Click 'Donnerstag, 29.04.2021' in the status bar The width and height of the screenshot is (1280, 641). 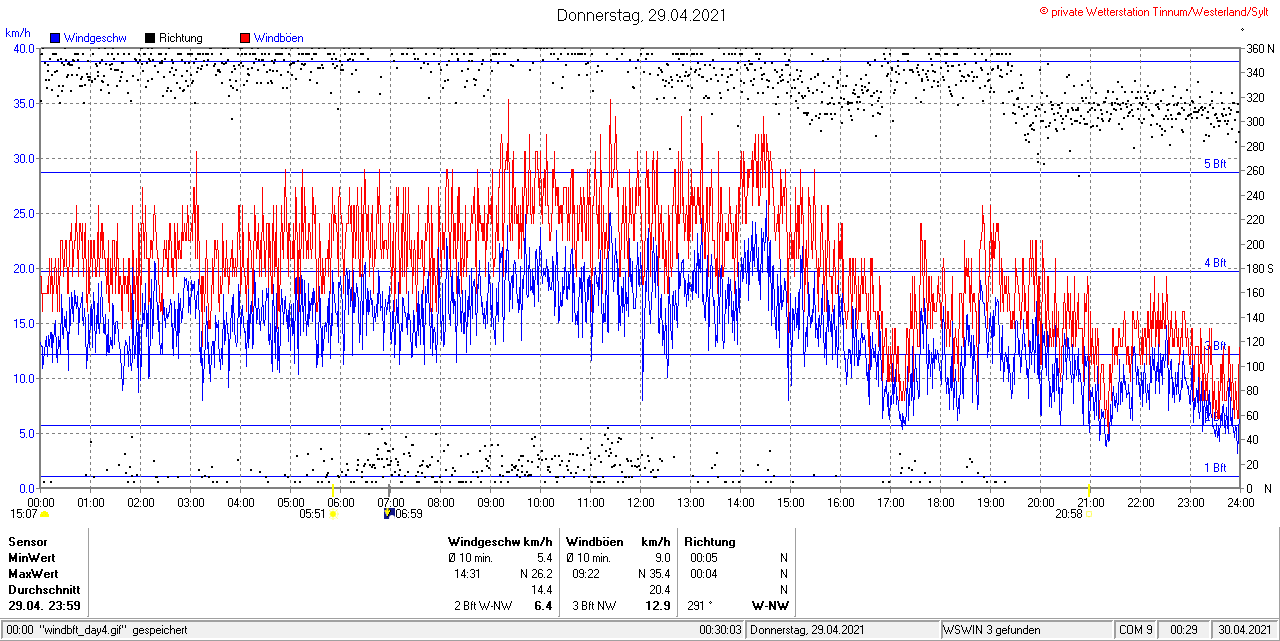808,630
